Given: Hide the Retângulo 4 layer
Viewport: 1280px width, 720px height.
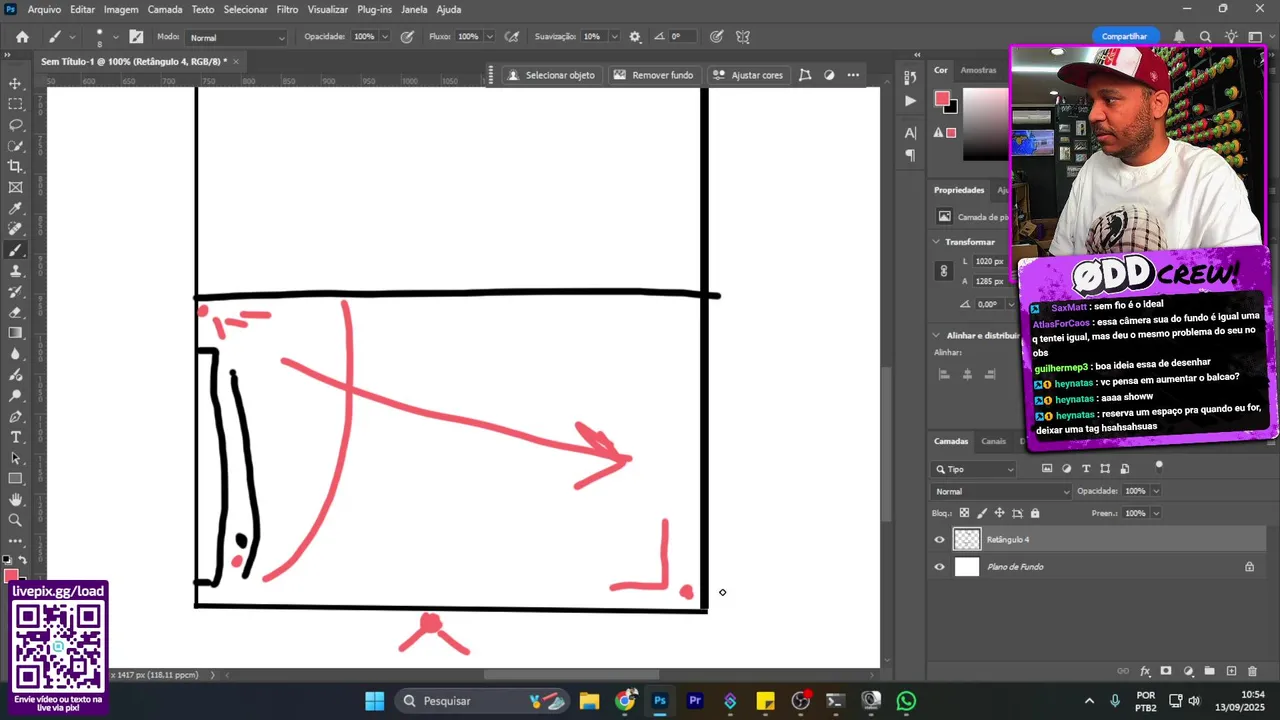Looking at the screenshot, I should (x=939, y=540).
